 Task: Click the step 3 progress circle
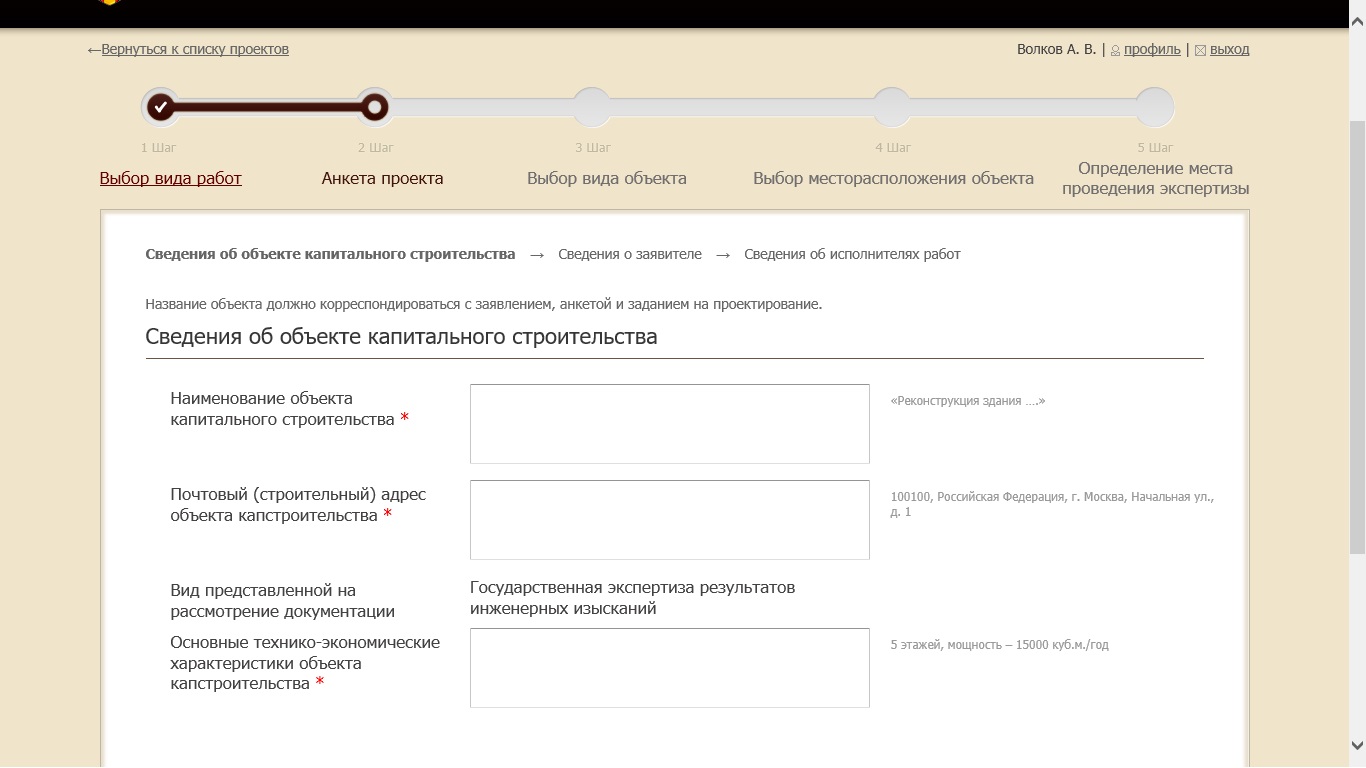pyautogui.click(x=592, y=107)
